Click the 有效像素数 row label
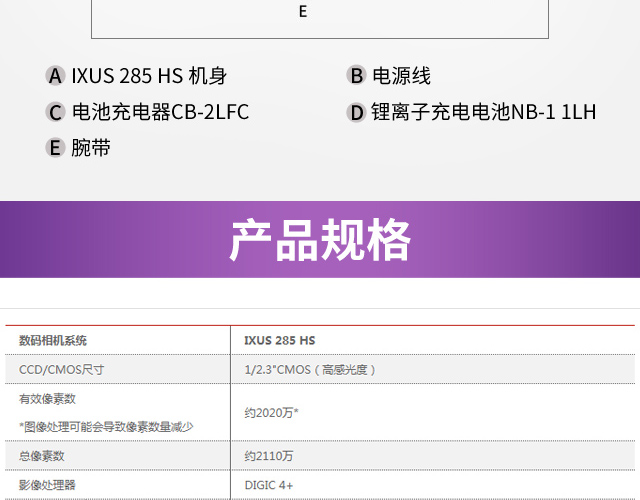640x500 pixels. (x=48, y=398)
